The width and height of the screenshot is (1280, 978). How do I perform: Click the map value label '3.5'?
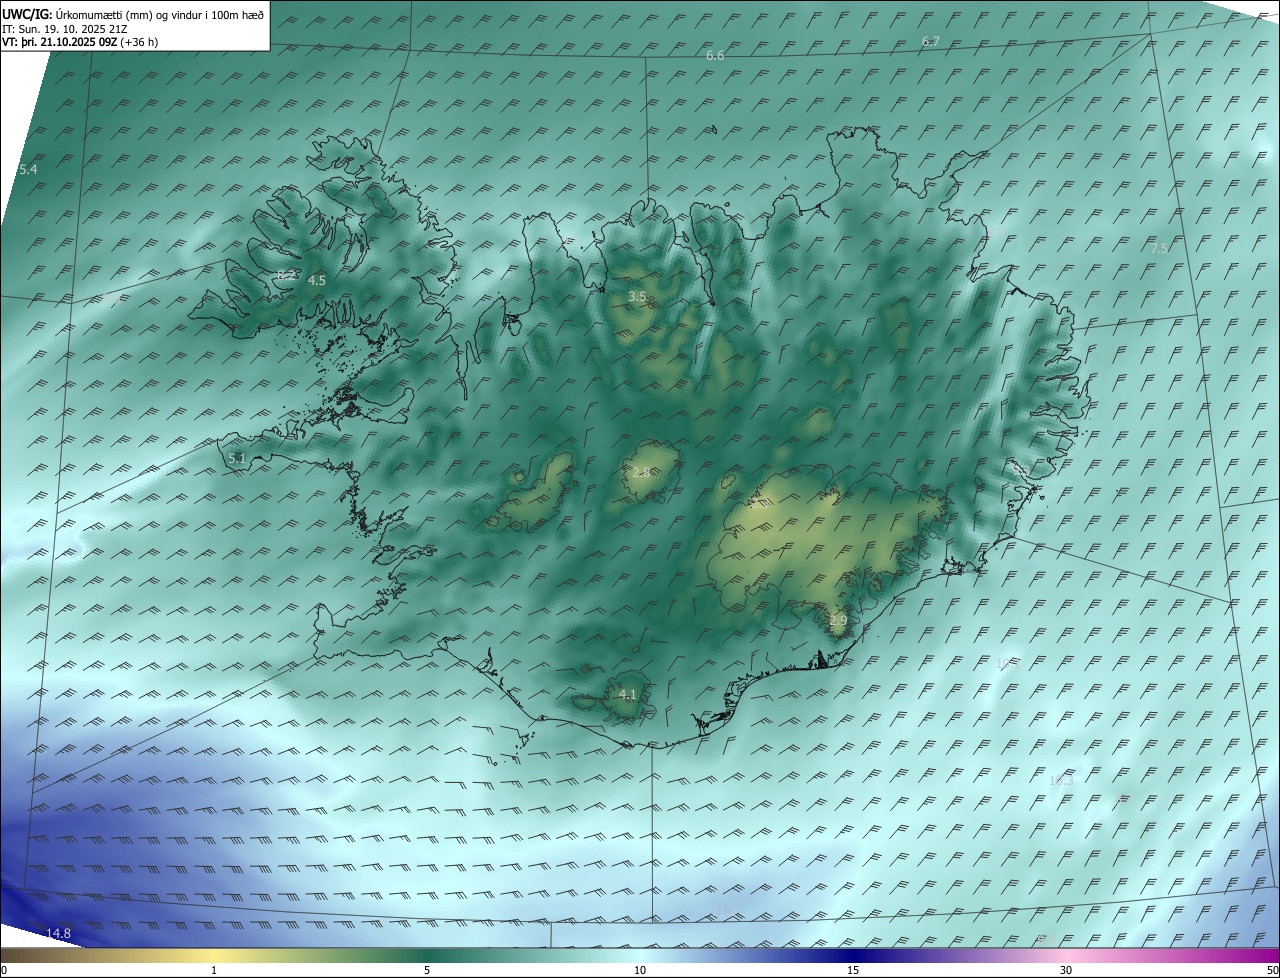637,297
